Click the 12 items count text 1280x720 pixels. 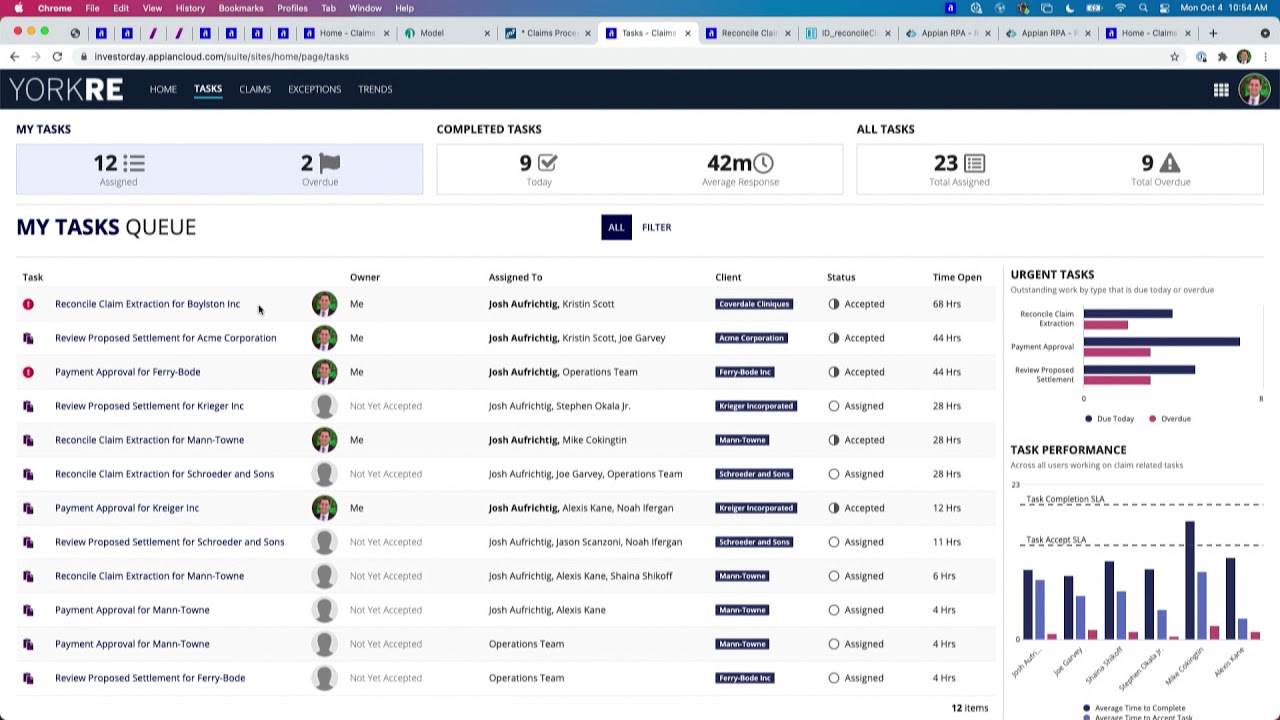click(969, 708)
